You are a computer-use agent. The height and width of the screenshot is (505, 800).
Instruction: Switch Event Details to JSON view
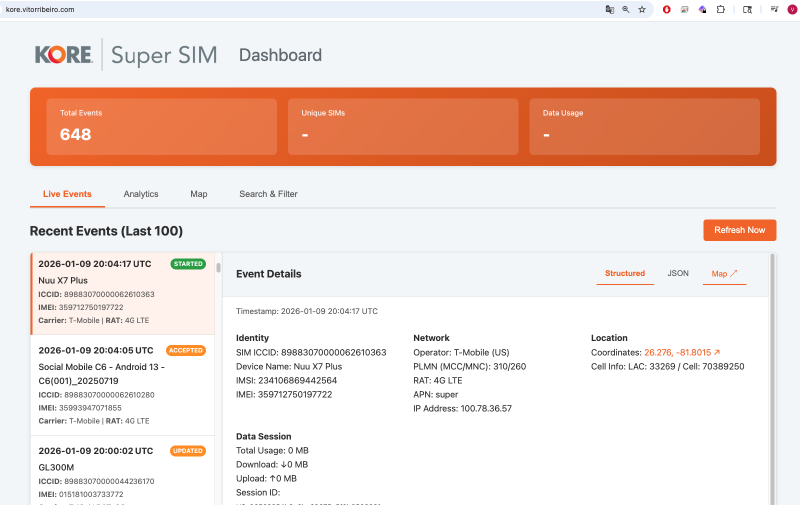click(x=678, y=273)
